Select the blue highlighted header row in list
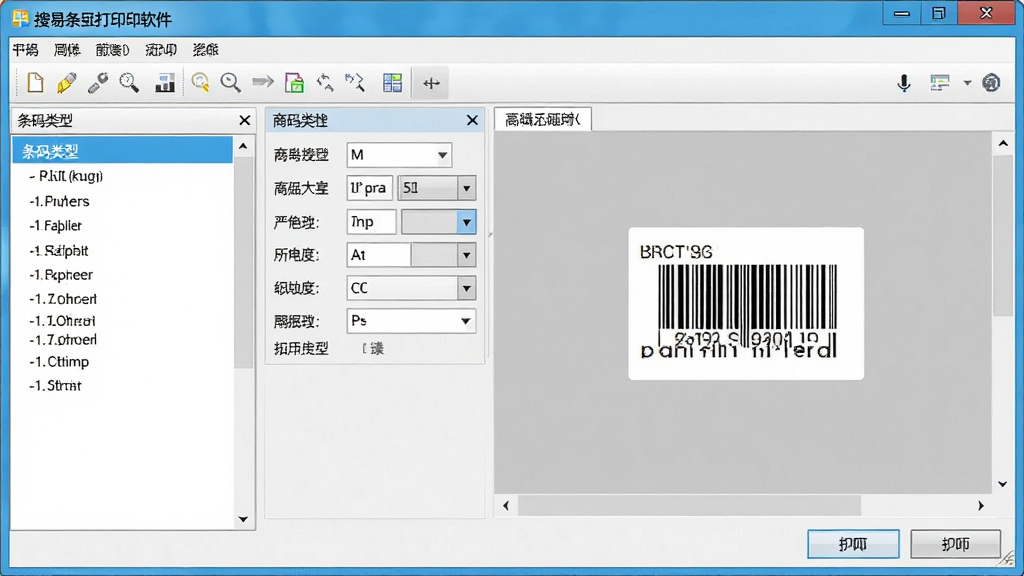Image resolution: width=1024 pixels, height=576 pixels. [x=122, y=151]
